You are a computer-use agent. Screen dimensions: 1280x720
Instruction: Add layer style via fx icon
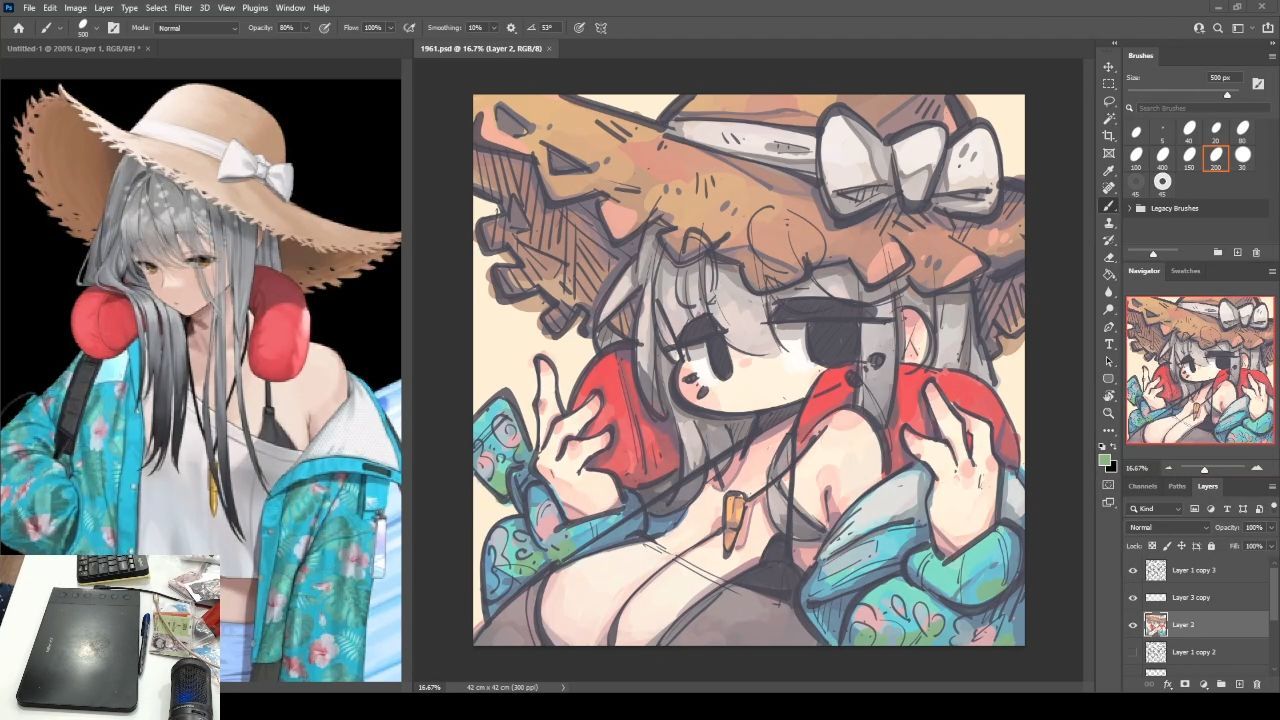coord(1167,684)
